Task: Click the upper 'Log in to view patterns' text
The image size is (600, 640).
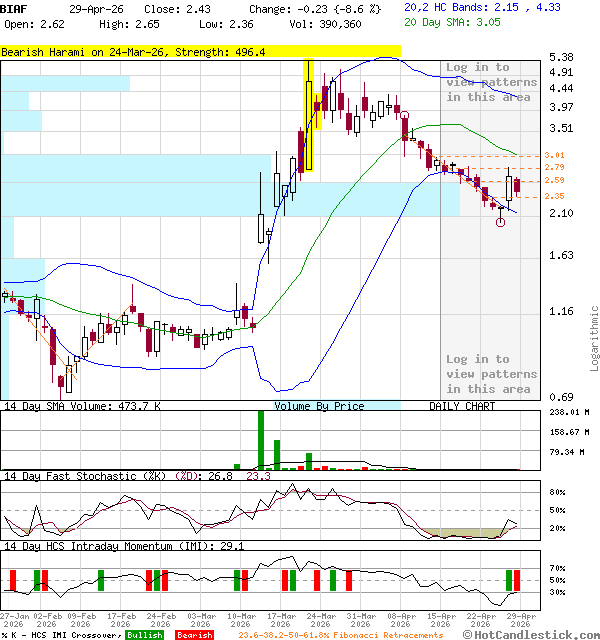Action: coord(490,83)
